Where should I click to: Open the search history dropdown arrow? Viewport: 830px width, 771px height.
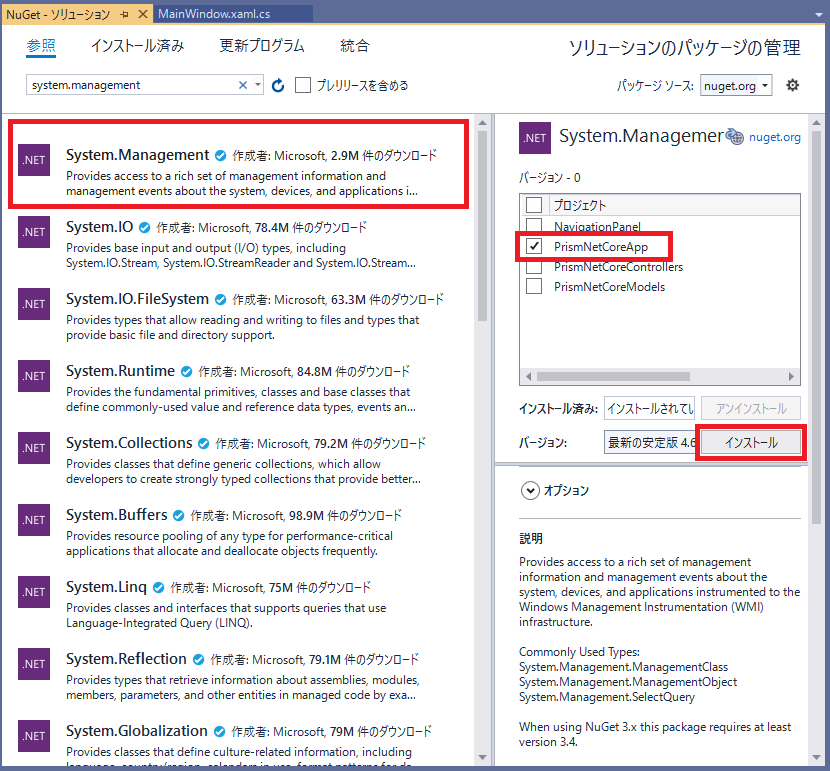coord(258,85)
